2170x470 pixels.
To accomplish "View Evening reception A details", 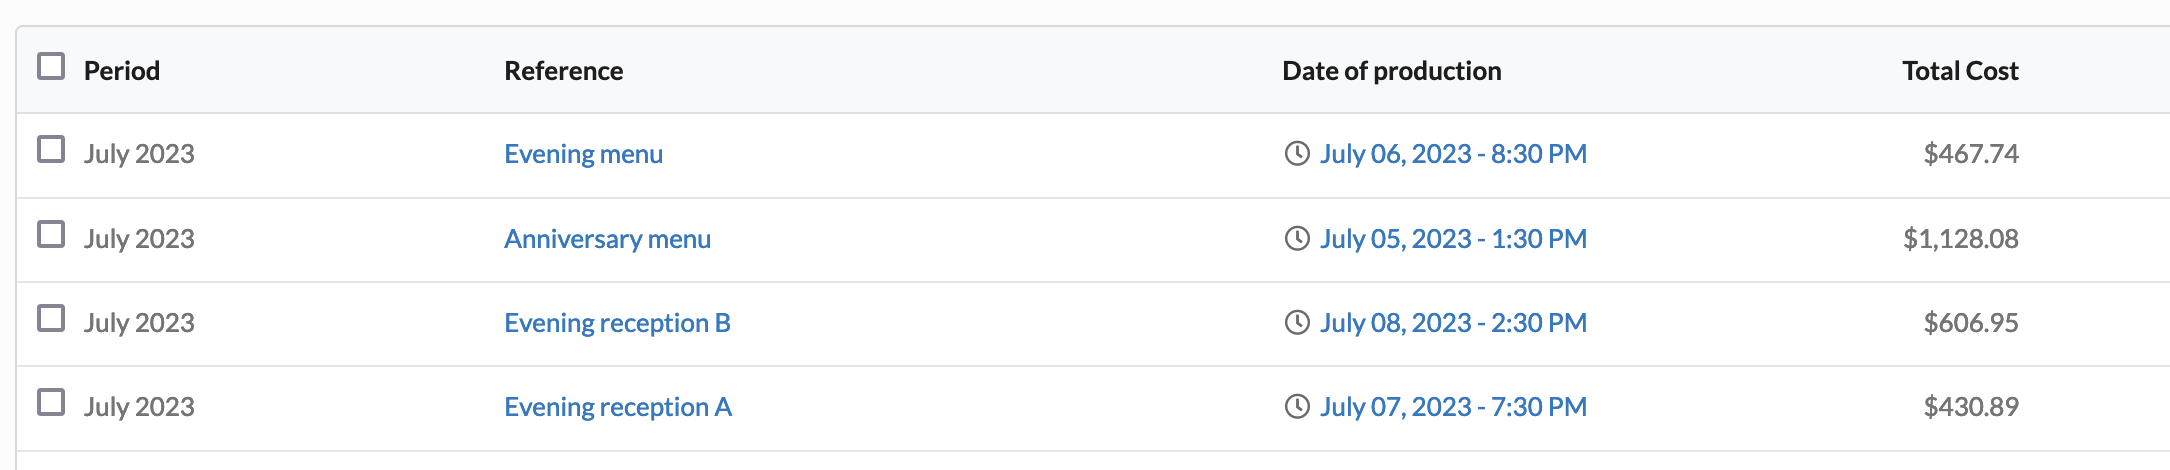I will 617,407.
